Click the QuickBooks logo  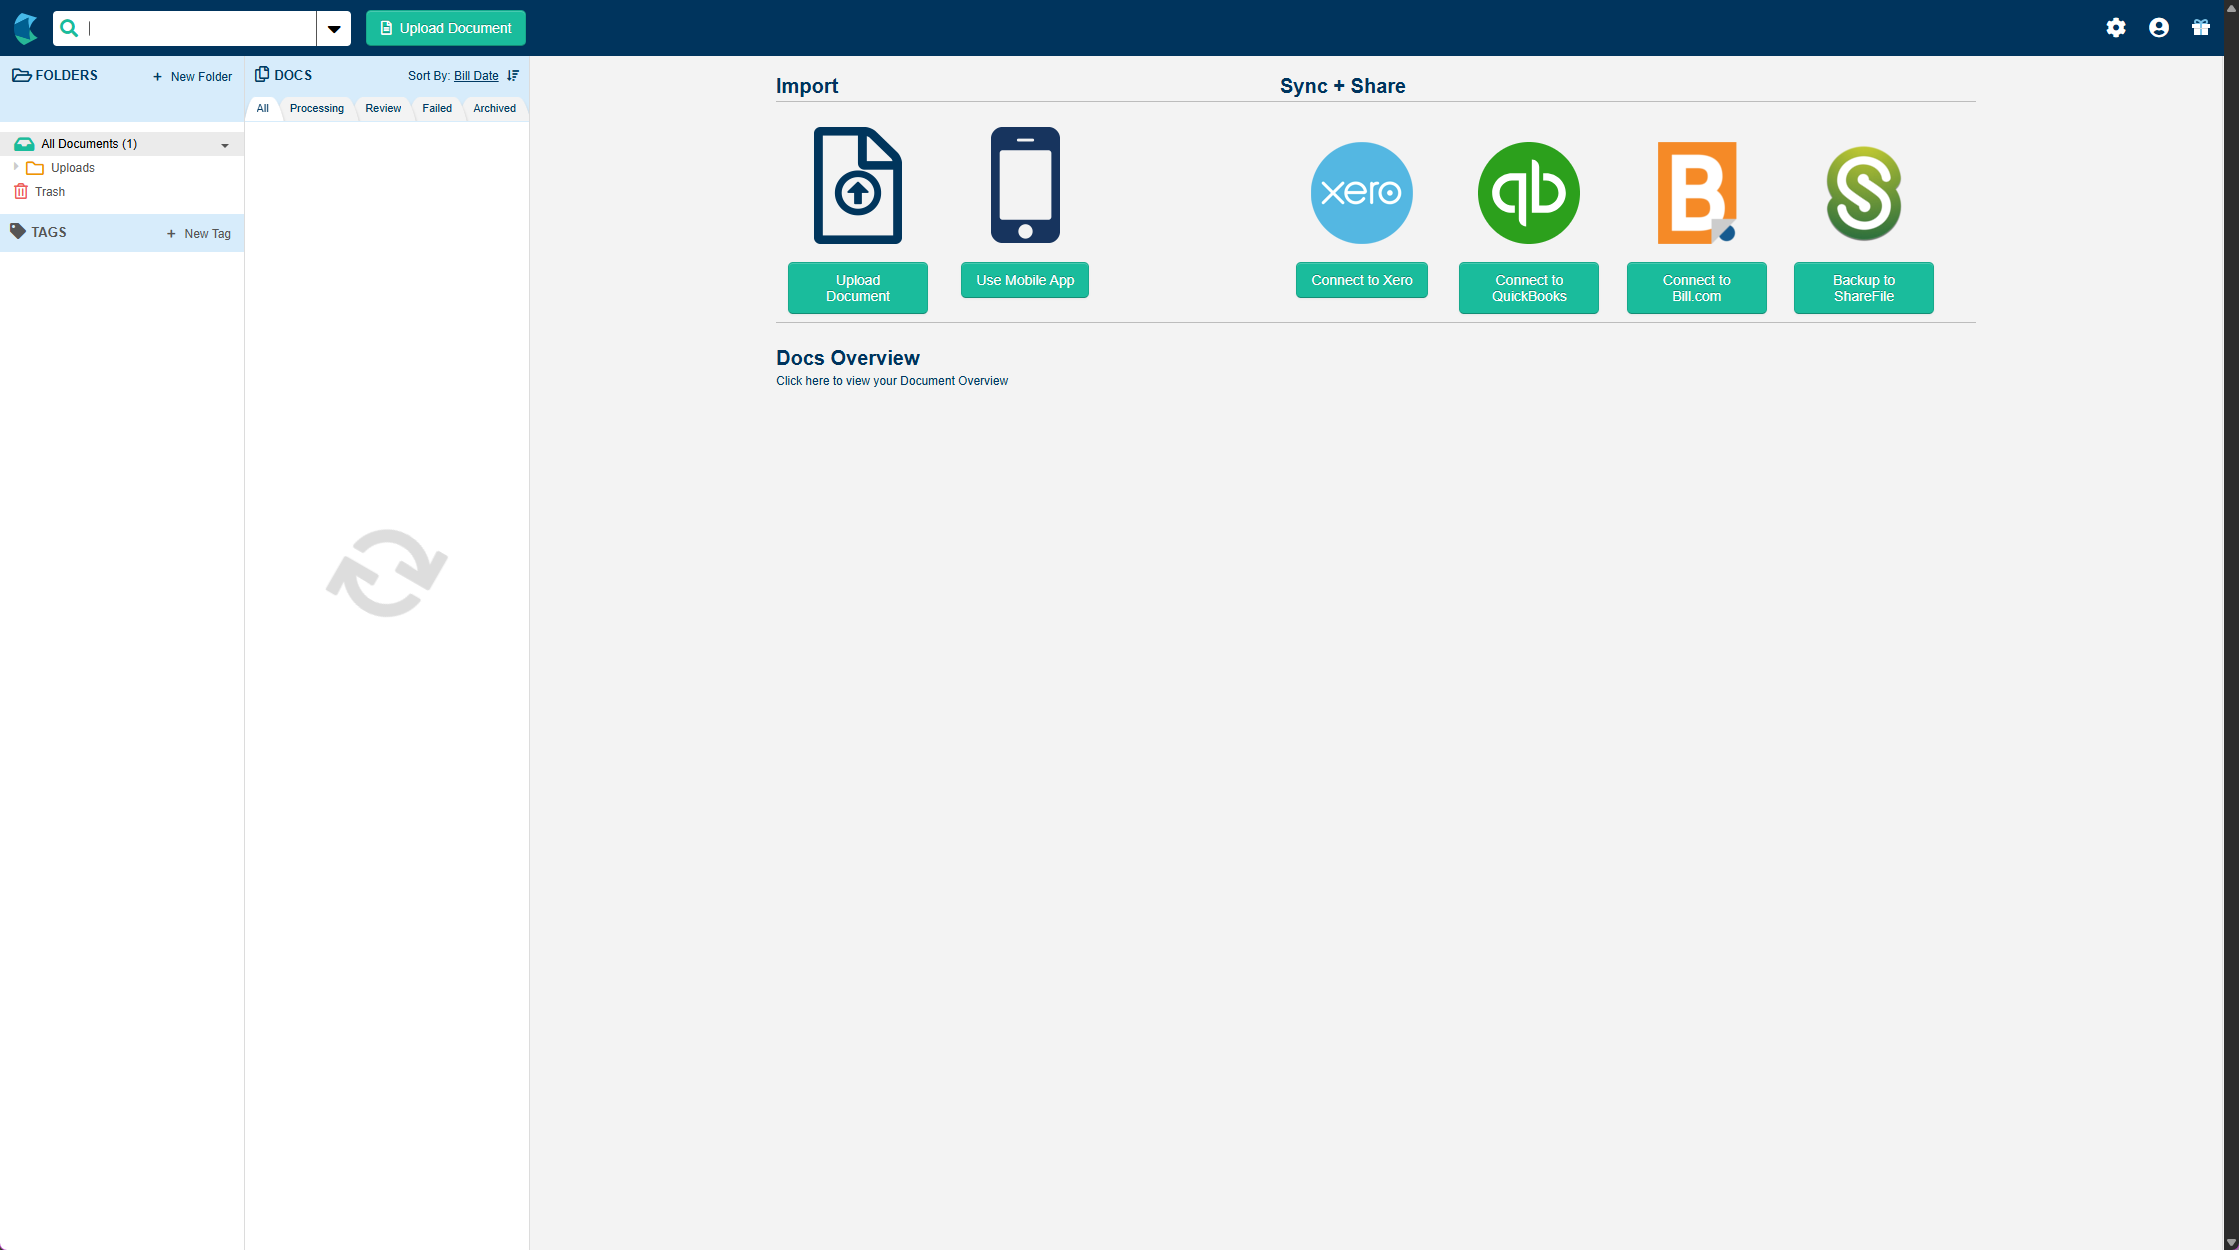tap(1529, 193)
